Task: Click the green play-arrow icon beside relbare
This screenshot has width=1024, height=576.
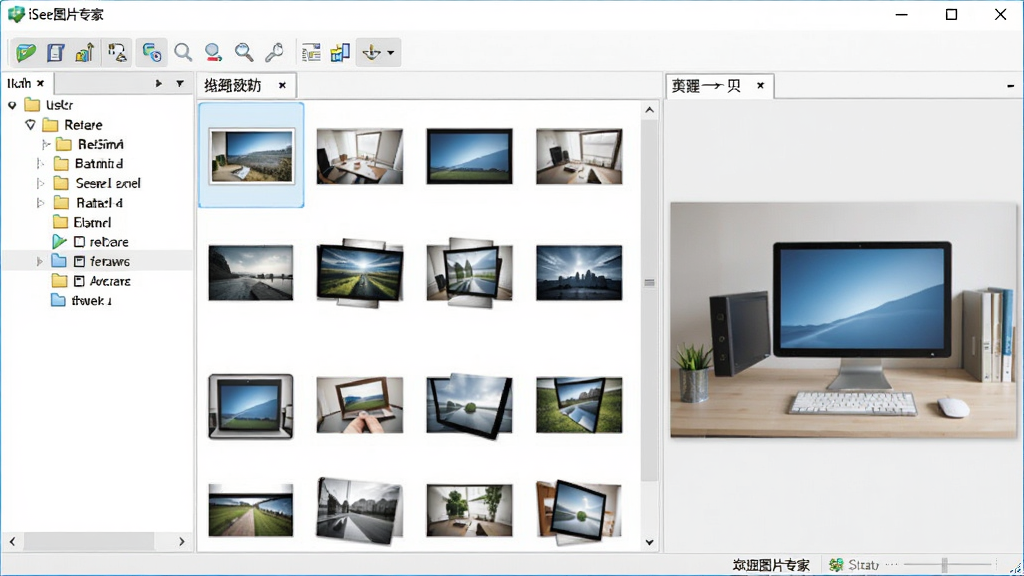Action: coord(59,242)
